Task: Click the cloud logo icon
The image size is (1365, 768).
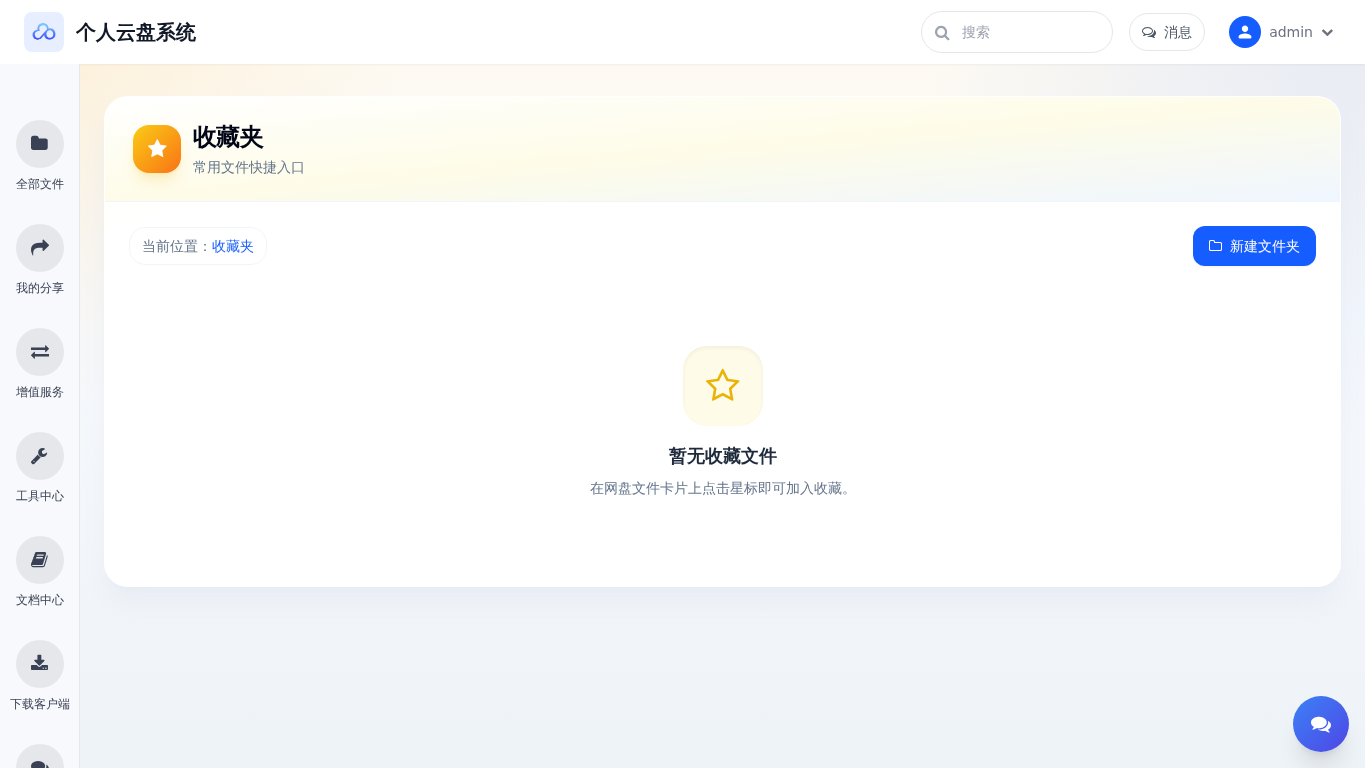Action: [x=44, y=32]
